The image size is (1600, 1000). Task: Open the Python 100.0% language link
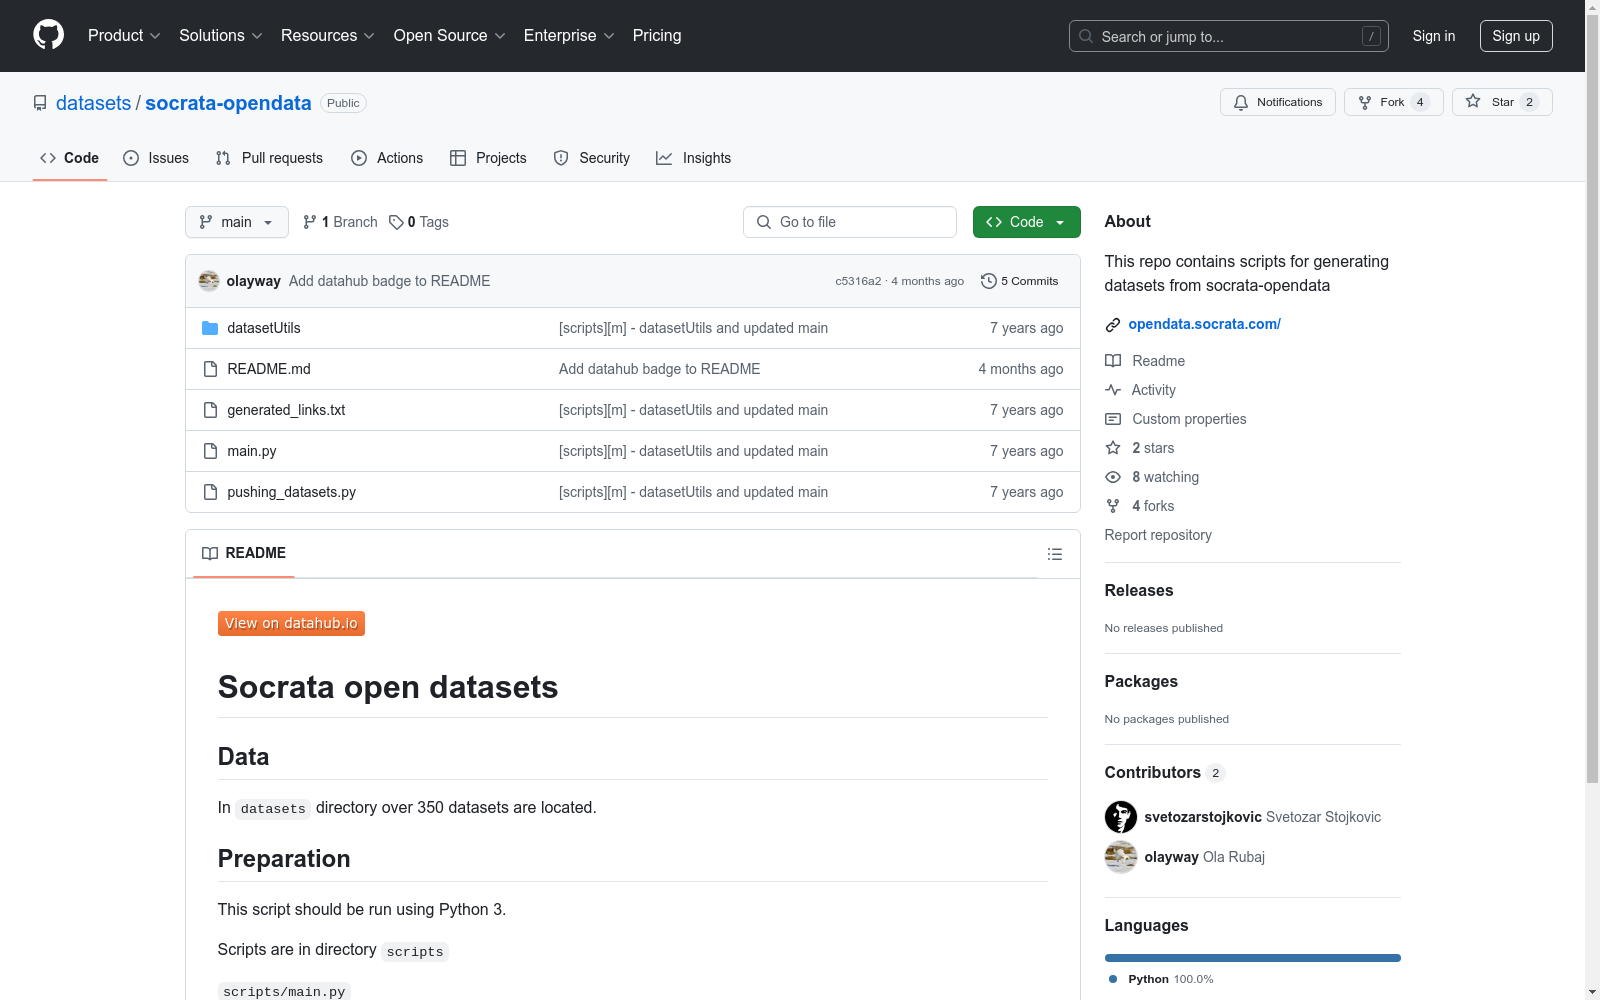tap(1161, 979)
